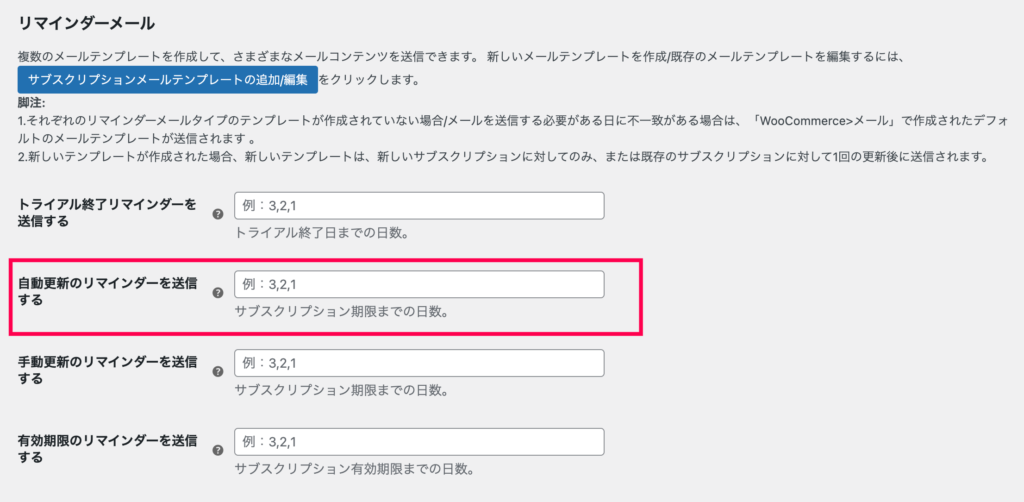Show help icon for 手動更新のリマインダー
The image size is (1024, 502).
(218, 371)
